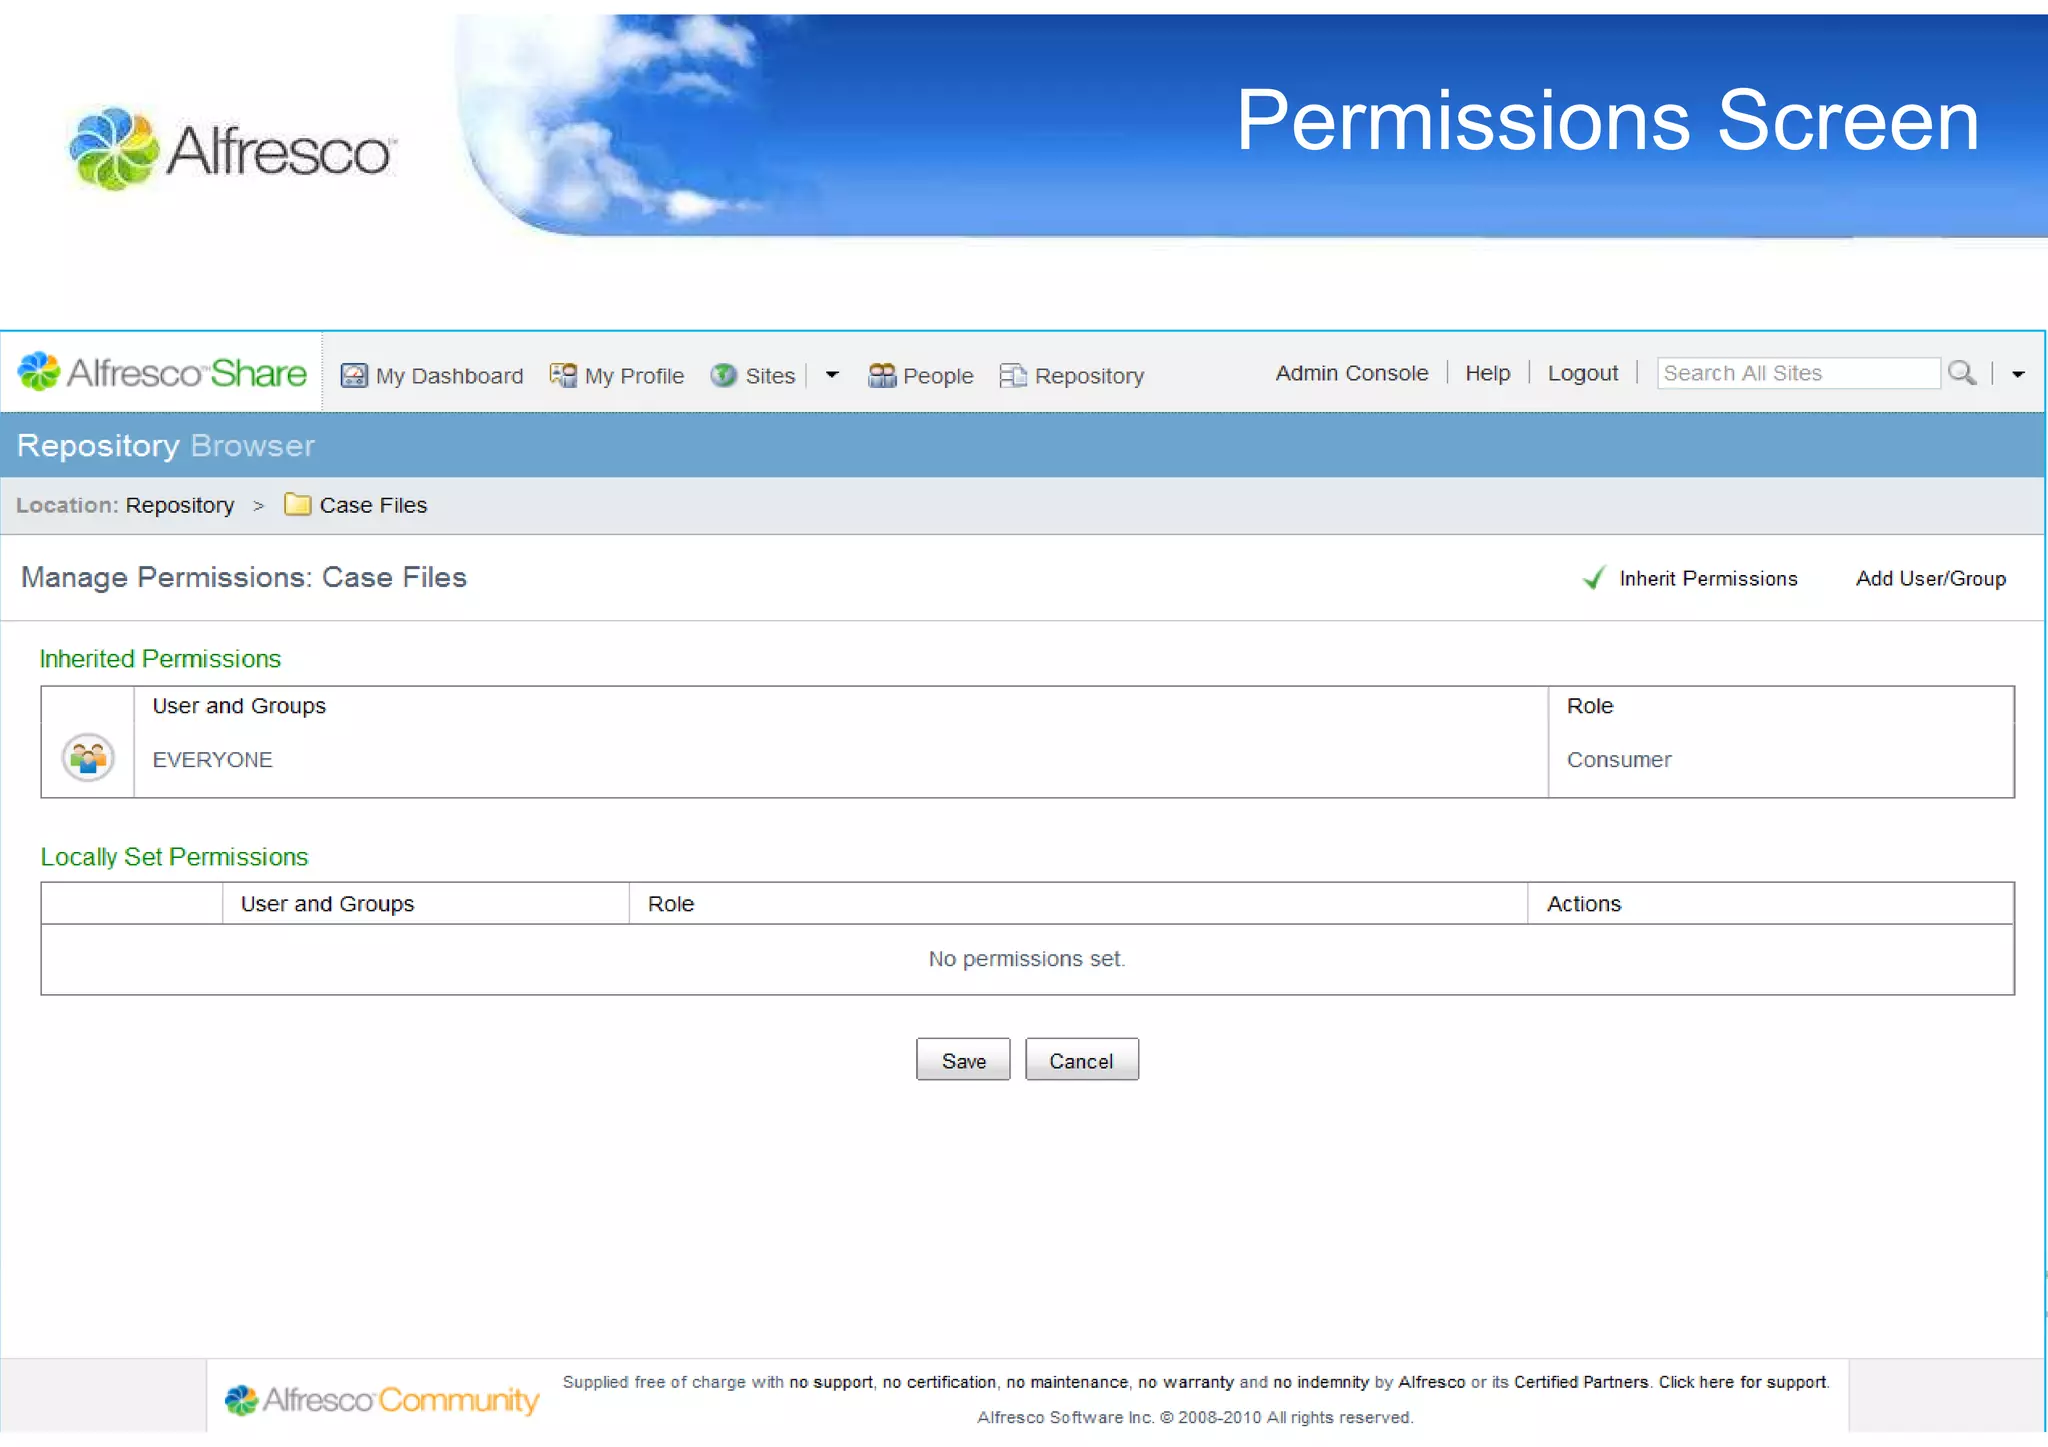Click the My Profile icon
The image size is (2048, 1447).
(563, 375)
